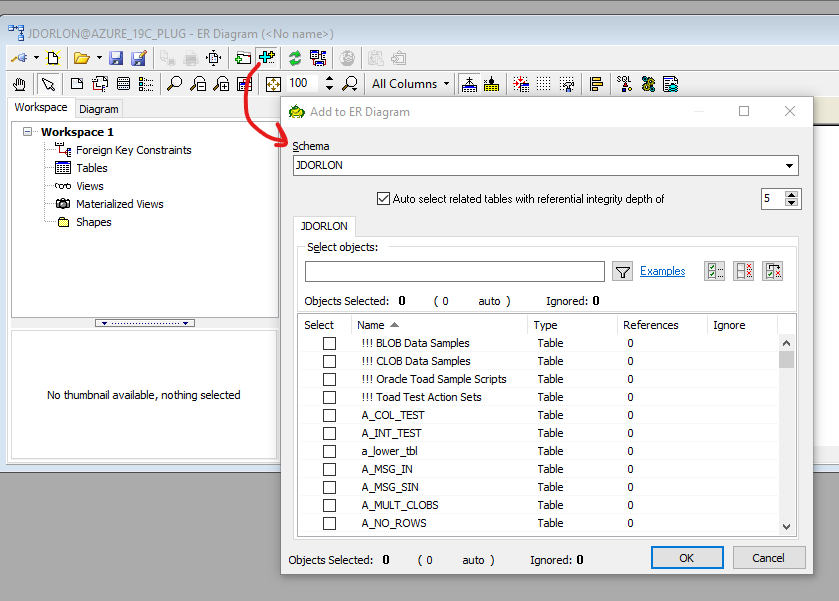Check the !!! BLOB Data Samples row

pos(330,343)
